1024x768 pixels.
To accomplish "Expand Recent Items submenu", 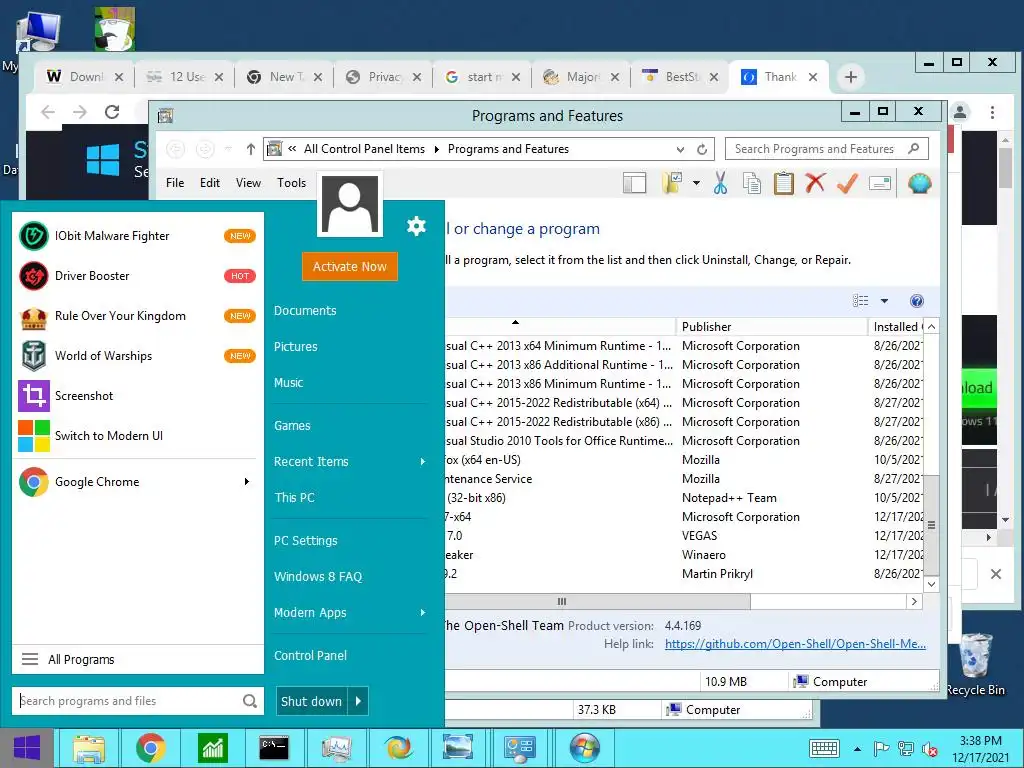I will tap(423, 462).
